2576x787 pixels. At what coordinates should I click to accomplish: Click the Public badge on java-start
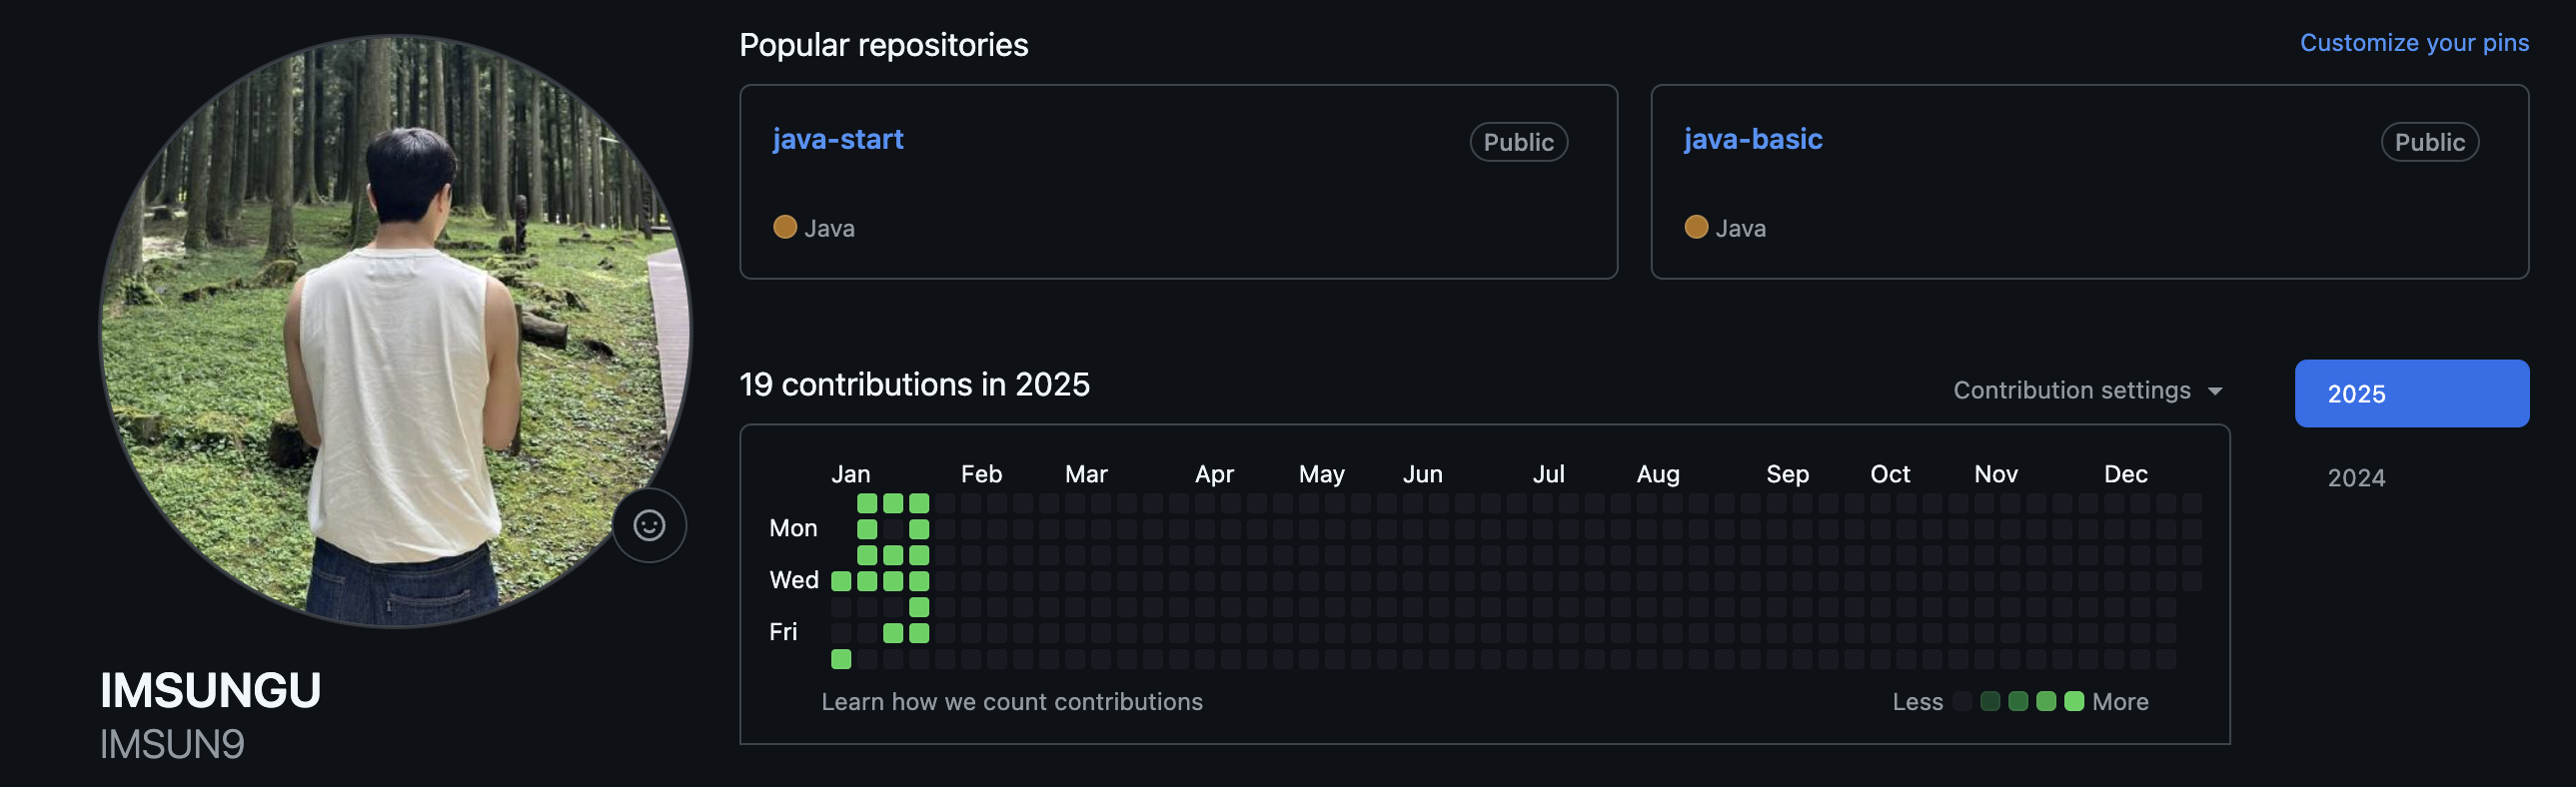coord(1518,142)
